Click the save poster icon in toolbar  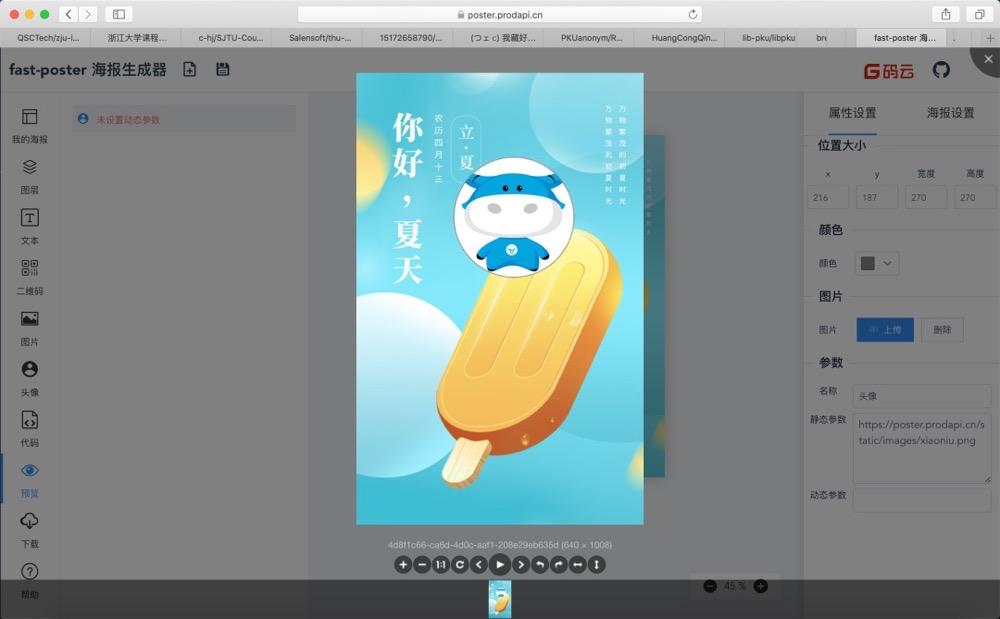(222, 69)
